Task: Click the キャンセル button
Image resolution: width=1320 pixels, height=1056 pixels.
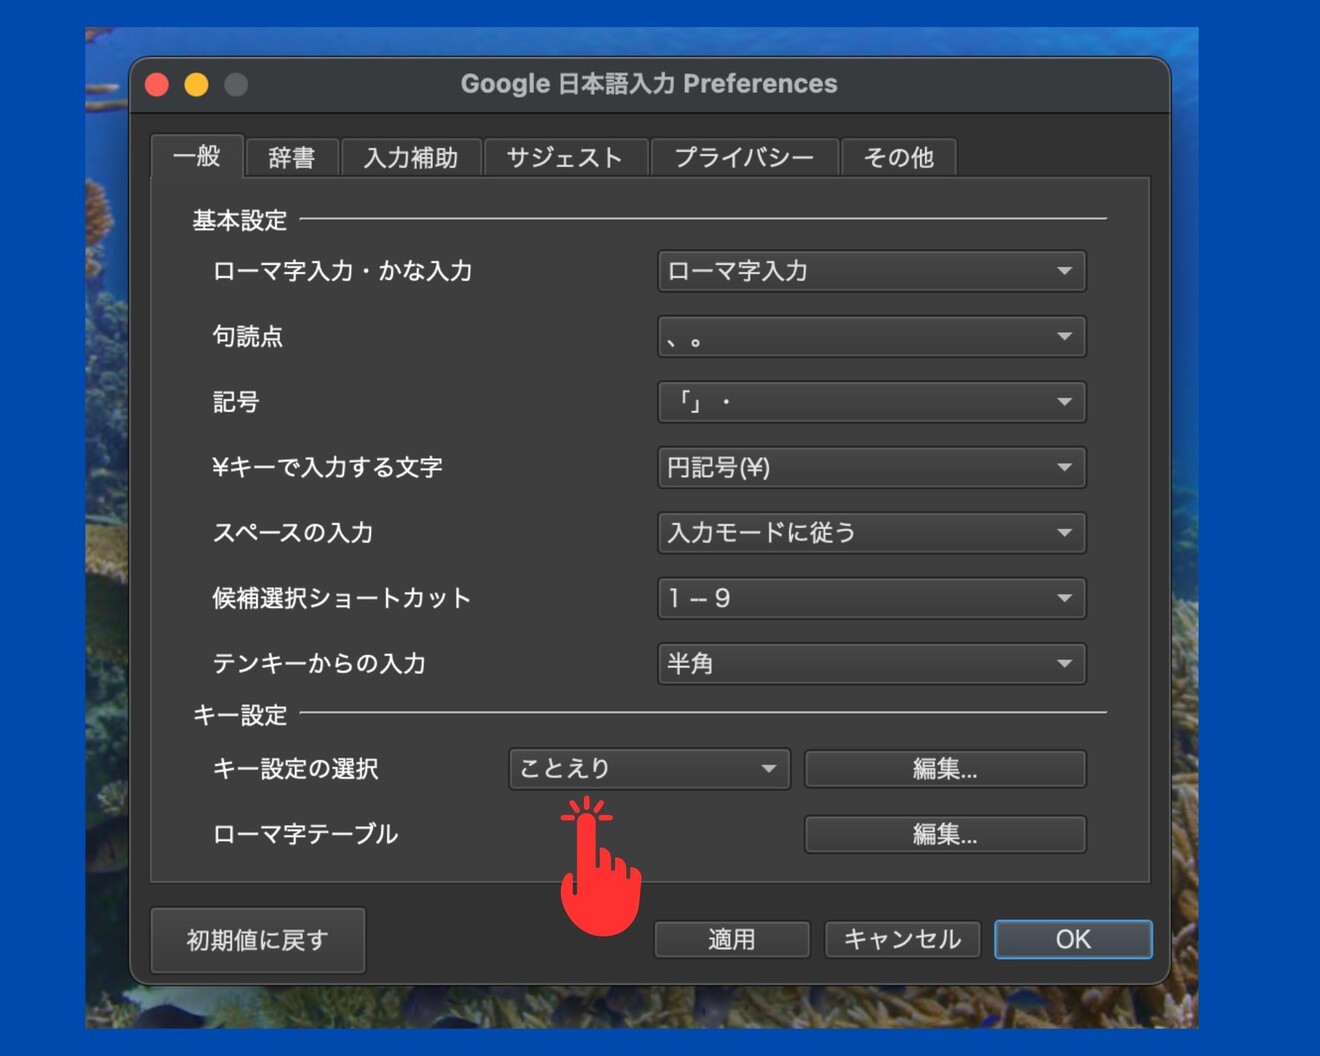Action: point(902,939)
